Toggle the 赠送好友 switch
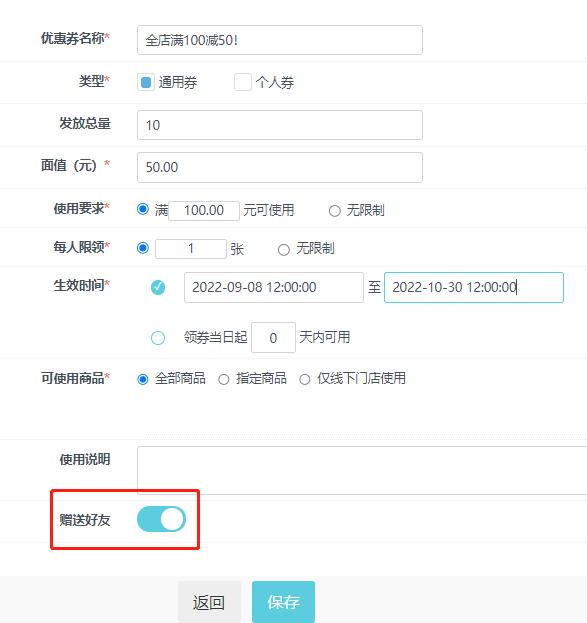Image resolution: width=587 pixels, height=623 pixels. pyautogui.click(x=161, y=519)
